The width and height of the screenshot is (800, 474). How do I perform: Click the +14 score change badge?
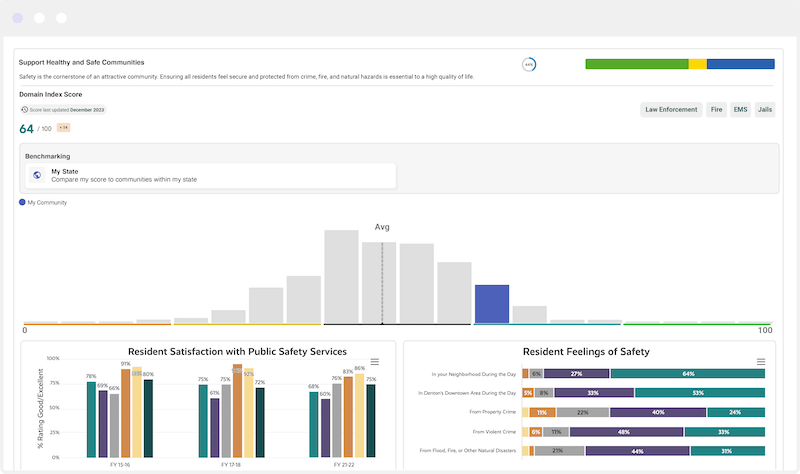click(63, 128)
